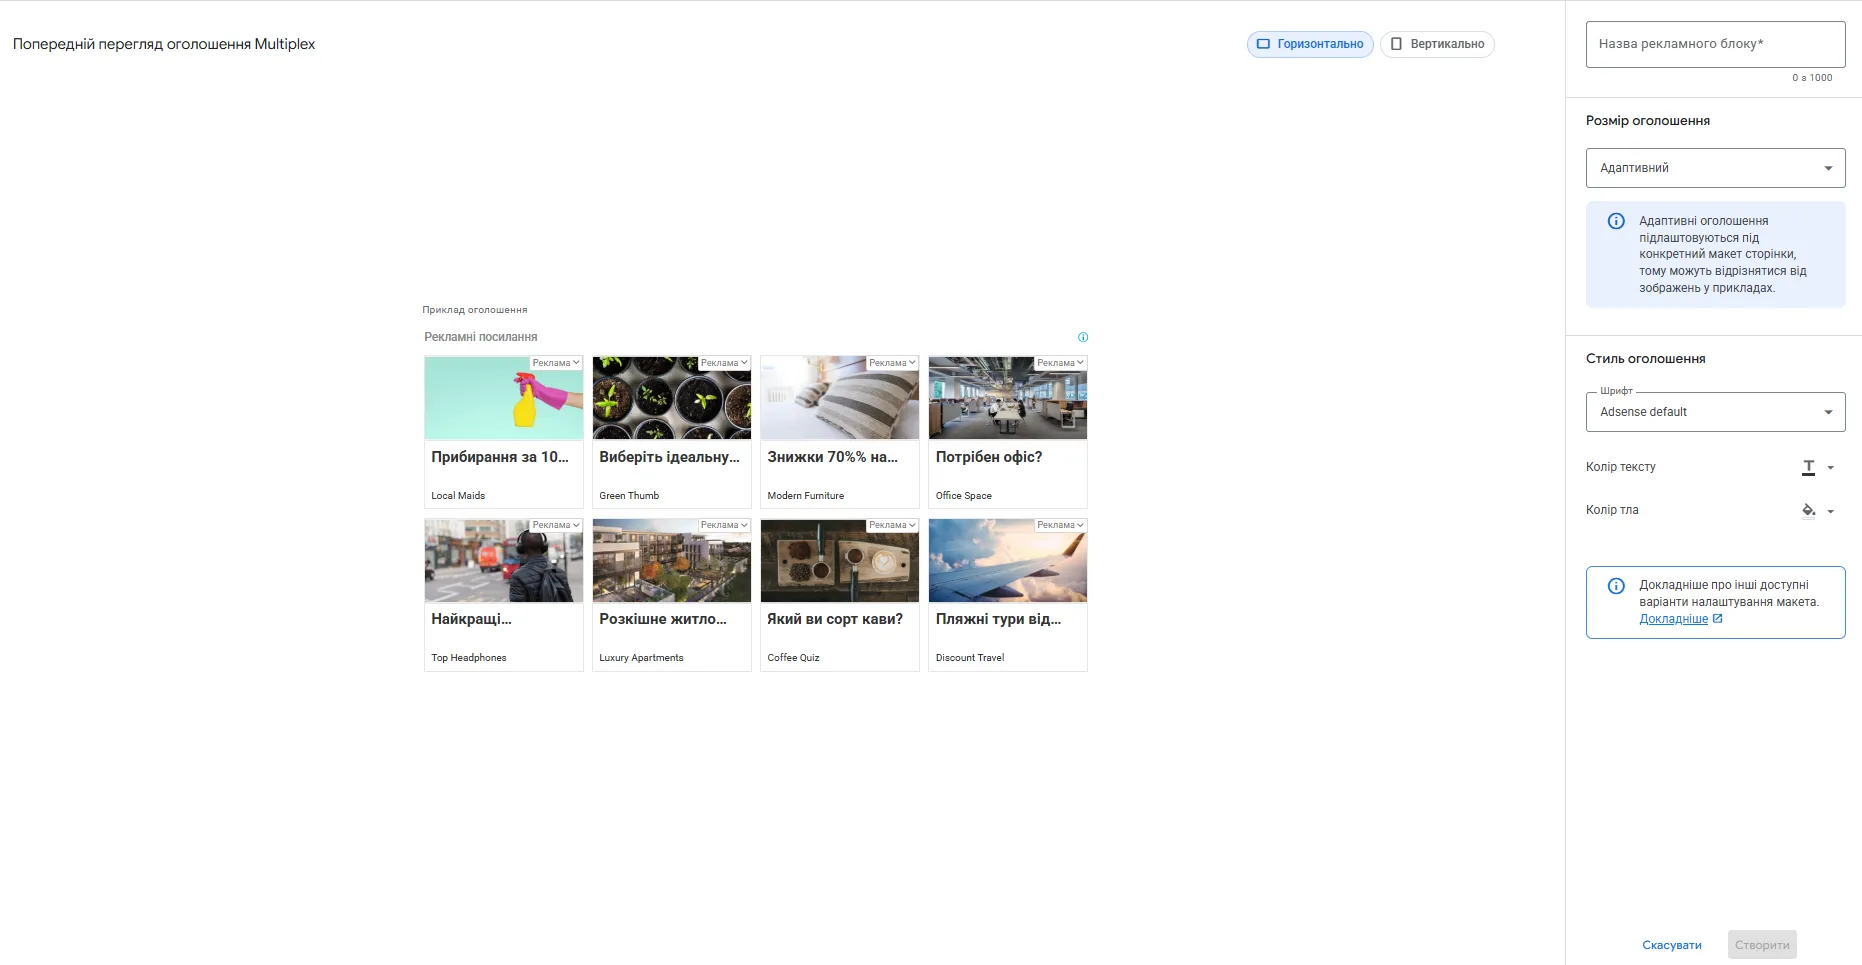The height and width of the screenshot is (965, 1862).
Task: Open the Реклама badge on Discount Travel ad
Action: click(x=1060, y=525)
